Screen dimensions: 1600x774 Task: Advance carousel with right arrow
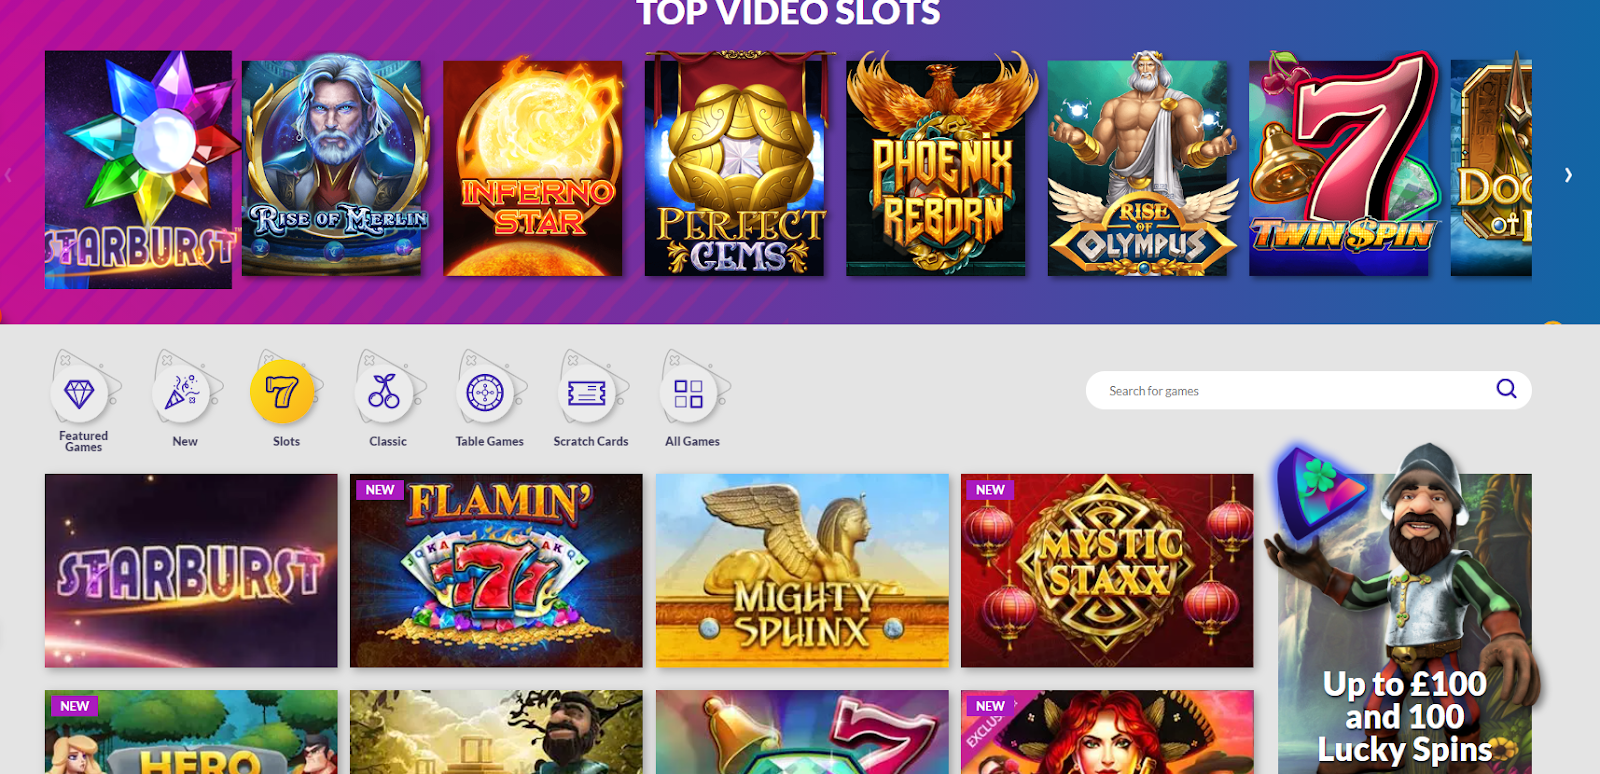tap(1568, 175)
